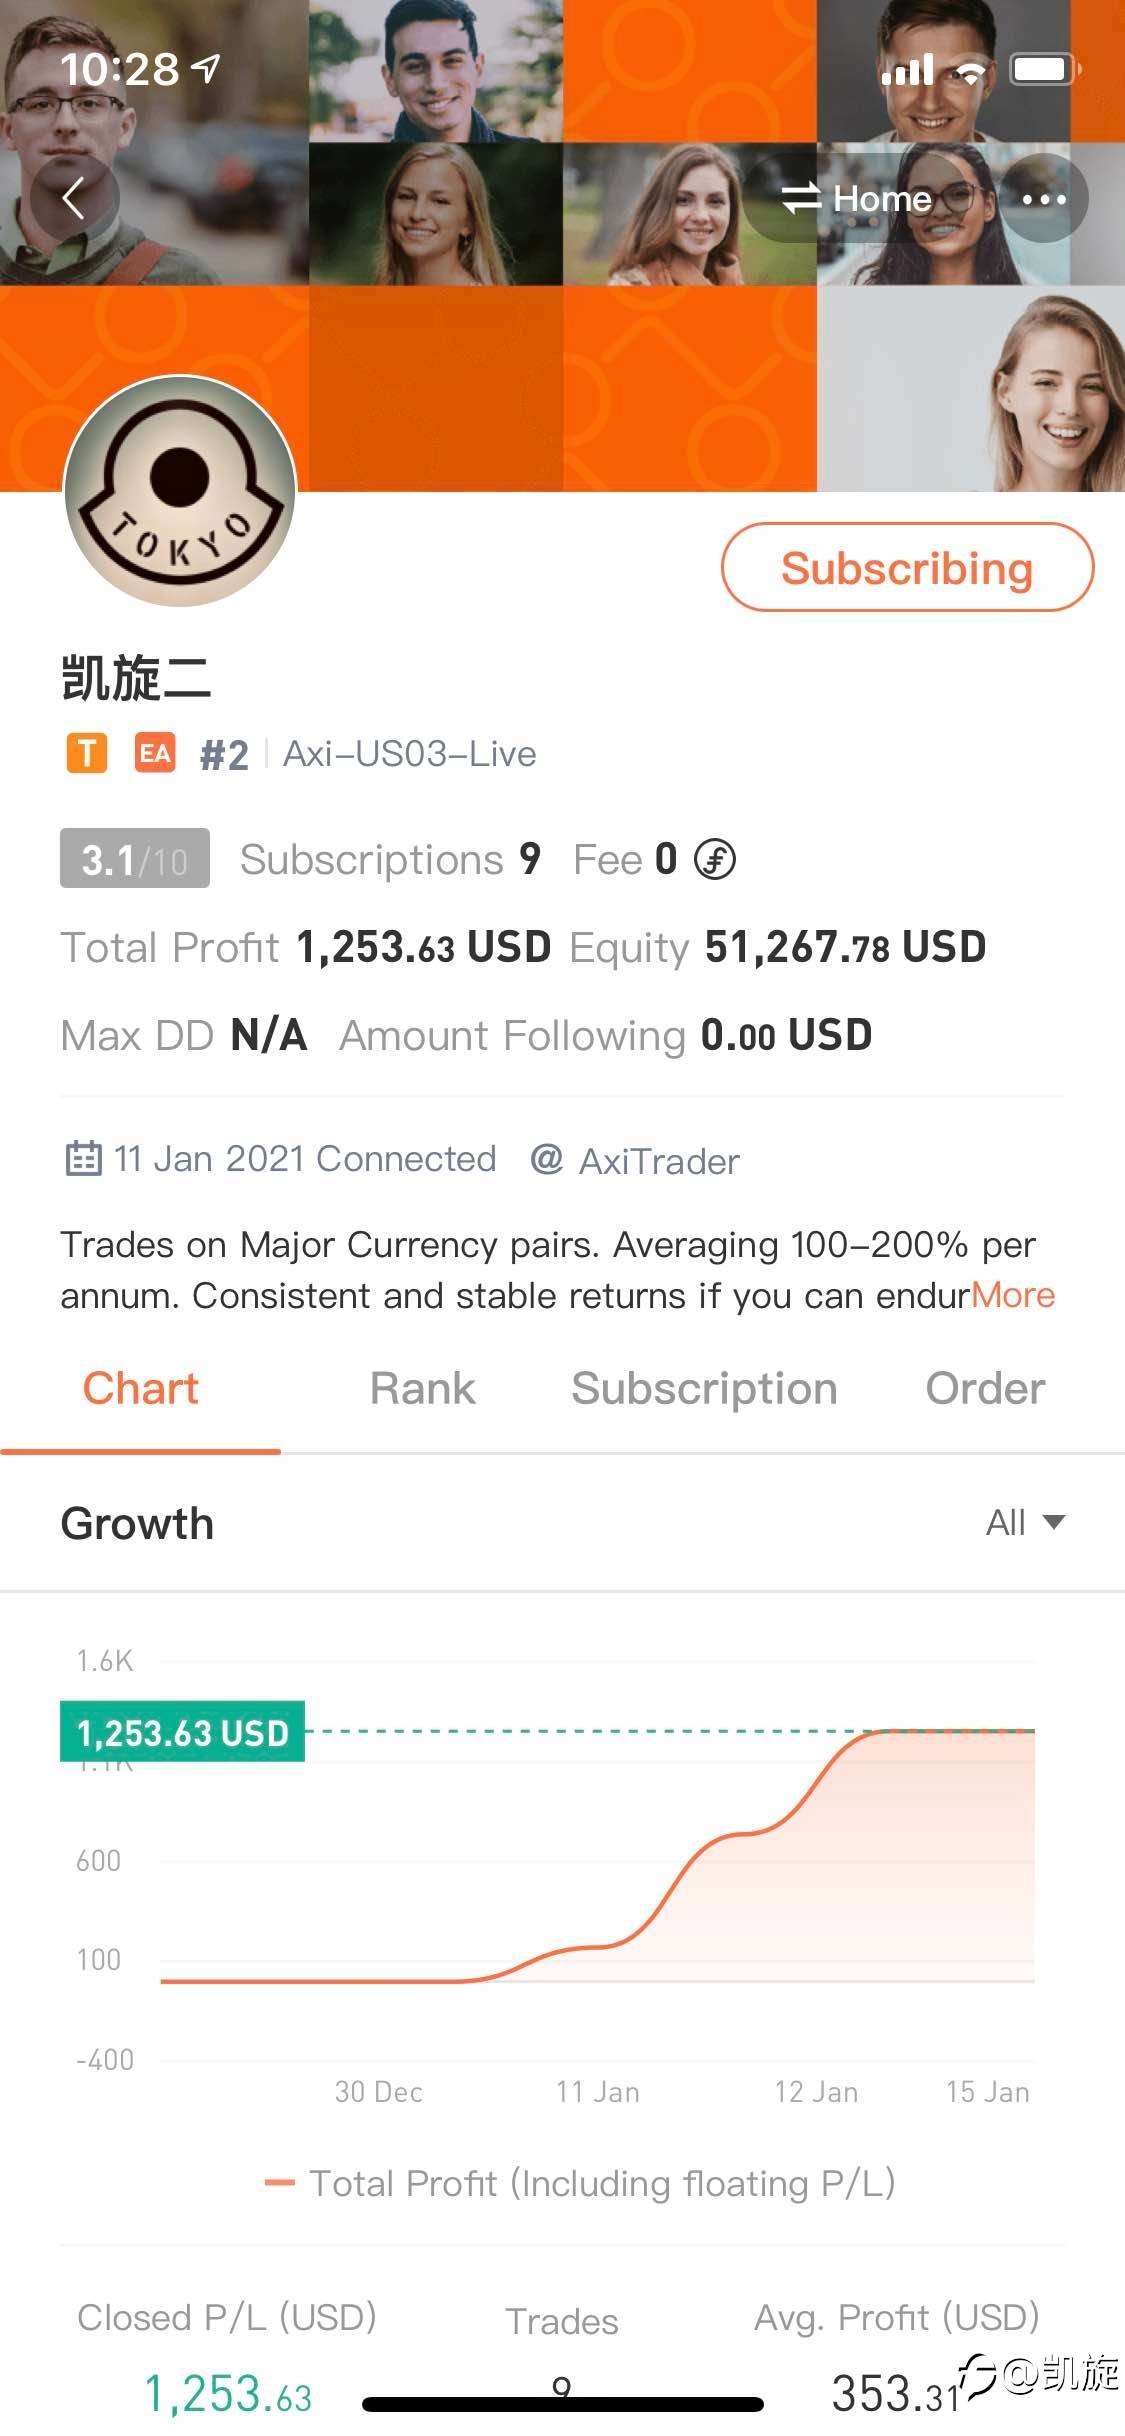The image size is (1125, 2436).
Task: Open the Tokyo profile avatar
Action: (180, 491)
